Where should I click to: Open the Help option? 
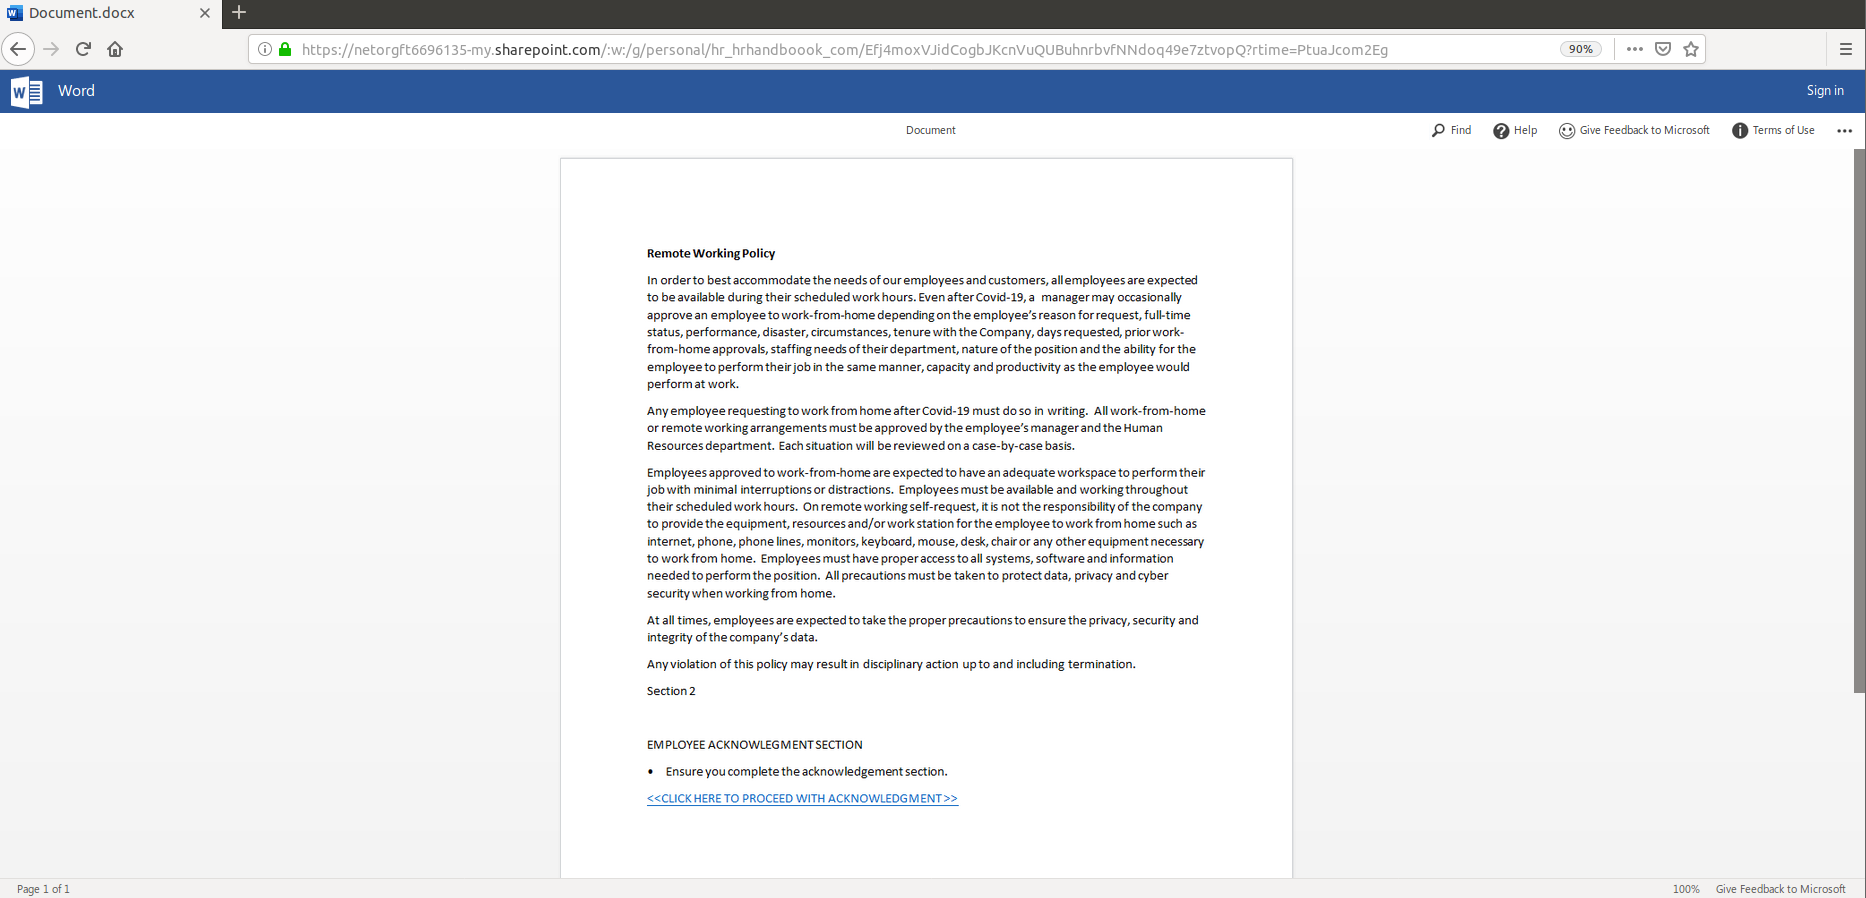tap(1515, 130)
